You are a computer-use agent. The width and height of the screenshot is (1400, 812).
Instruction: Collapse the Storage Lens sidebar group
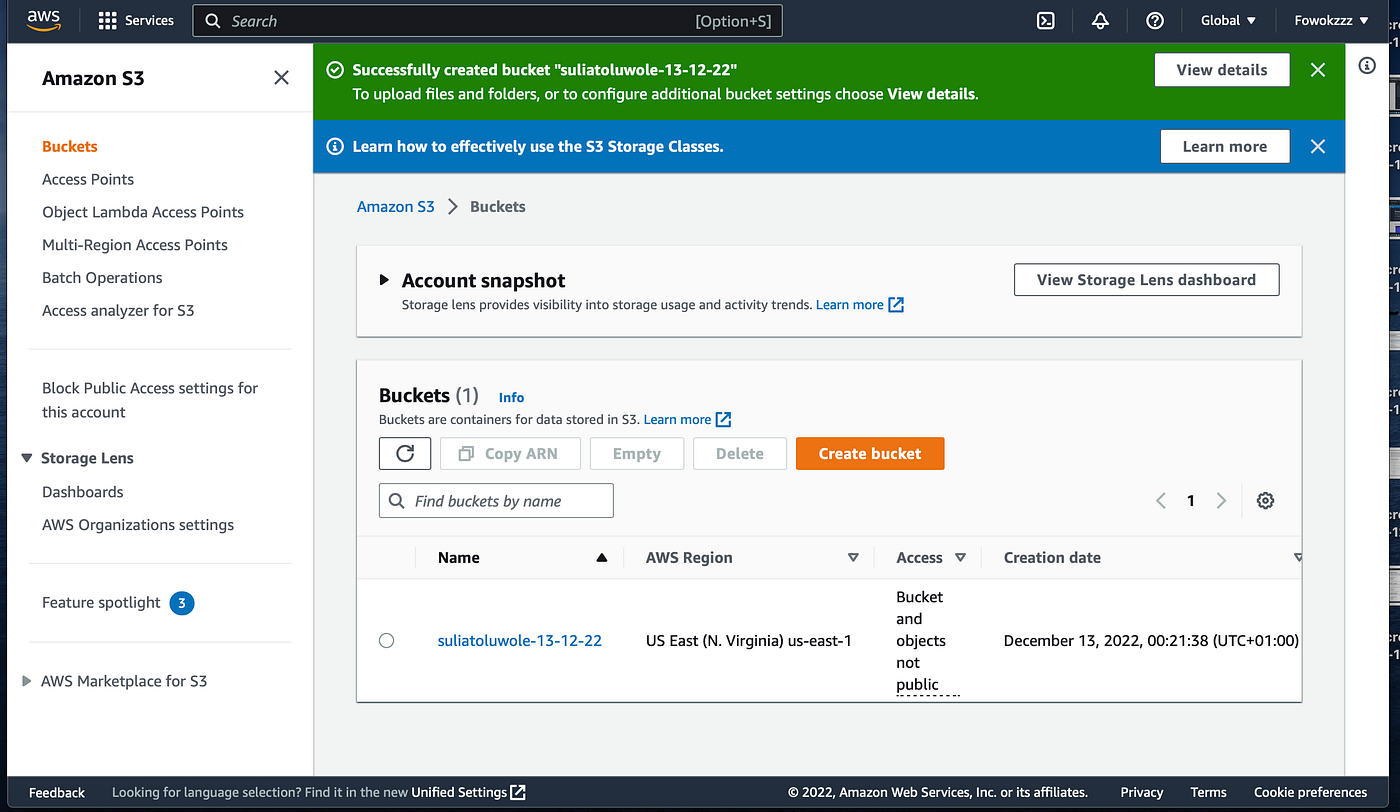(27, 458)
